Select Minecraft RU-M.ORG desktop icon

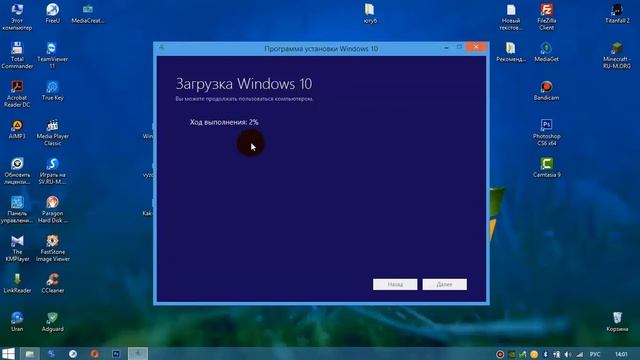tap(617, 55)
